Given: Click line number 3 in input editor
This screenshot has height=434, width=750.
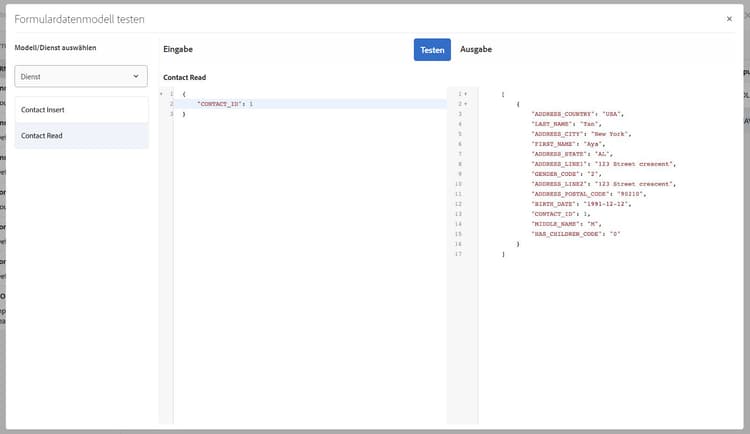Looking at the screenshot, I should point(171,114).
